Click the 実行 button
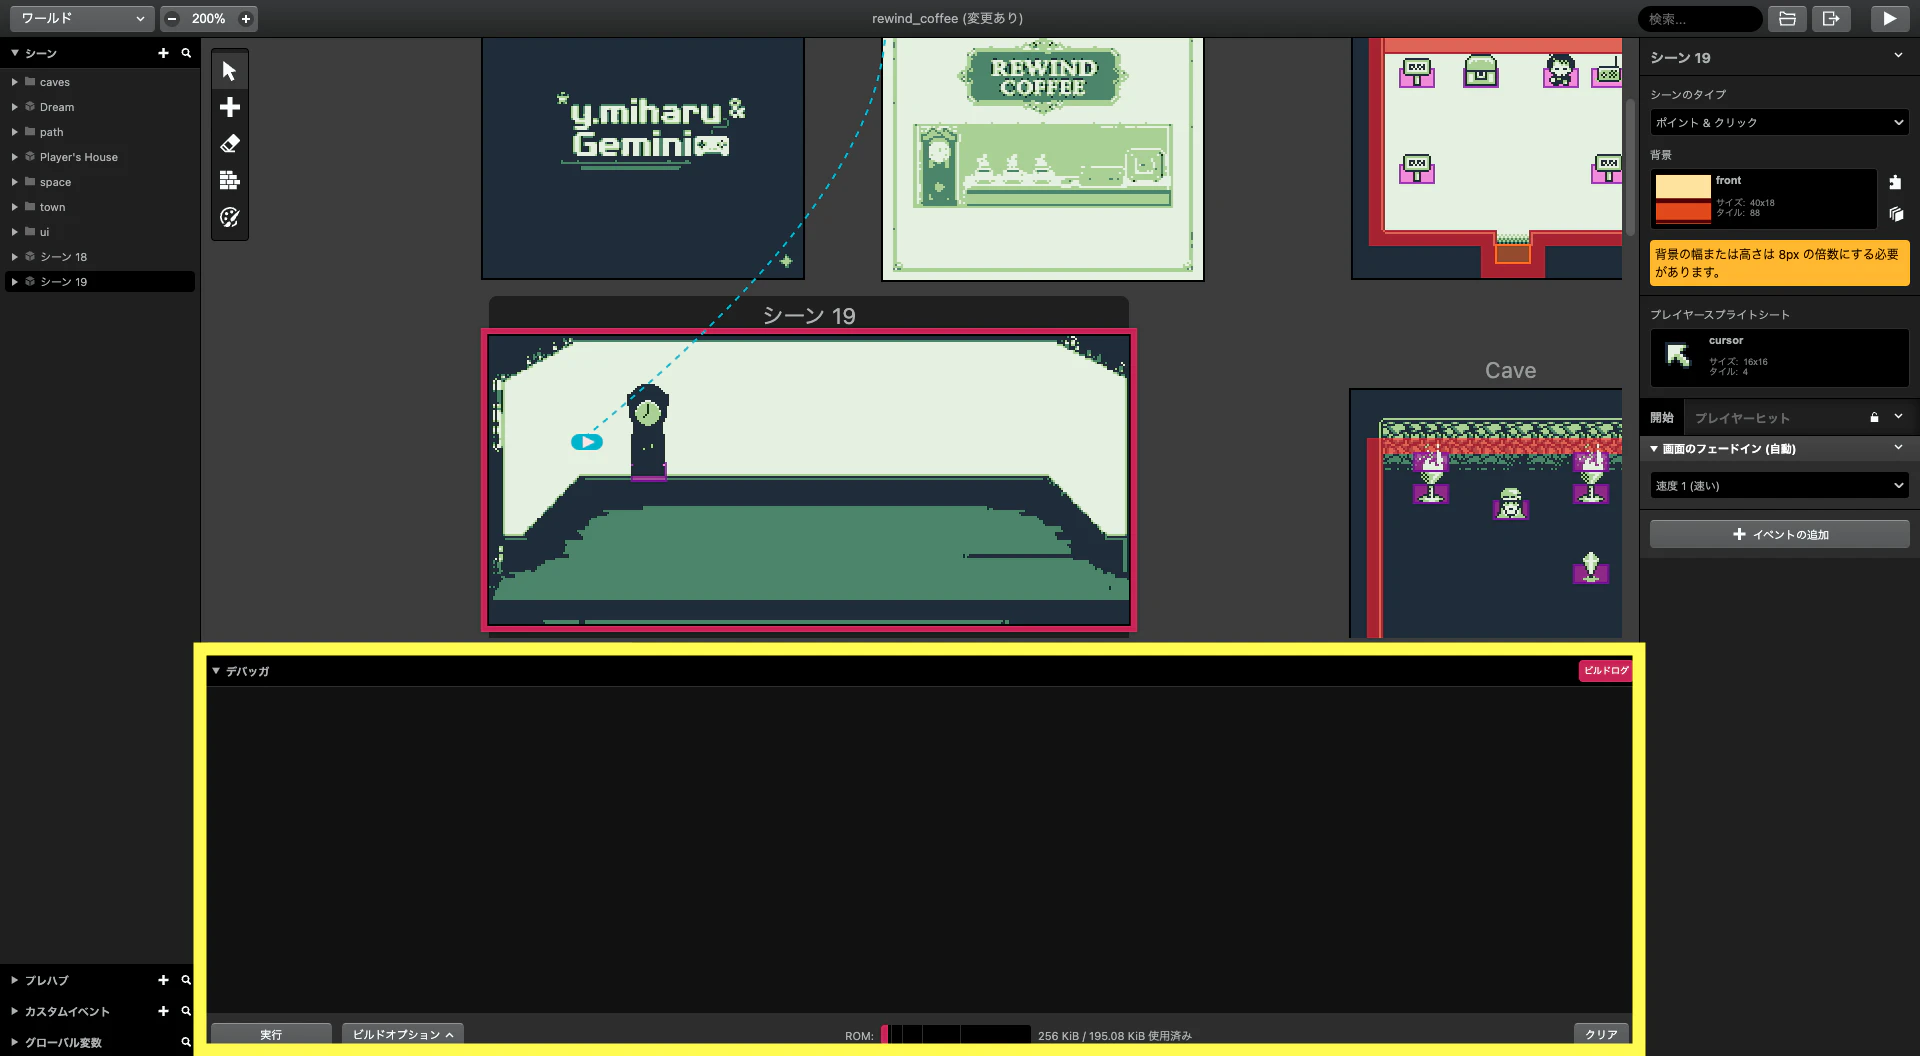The width and height of the screenshot is (1920, 1056). (271, 1034)
